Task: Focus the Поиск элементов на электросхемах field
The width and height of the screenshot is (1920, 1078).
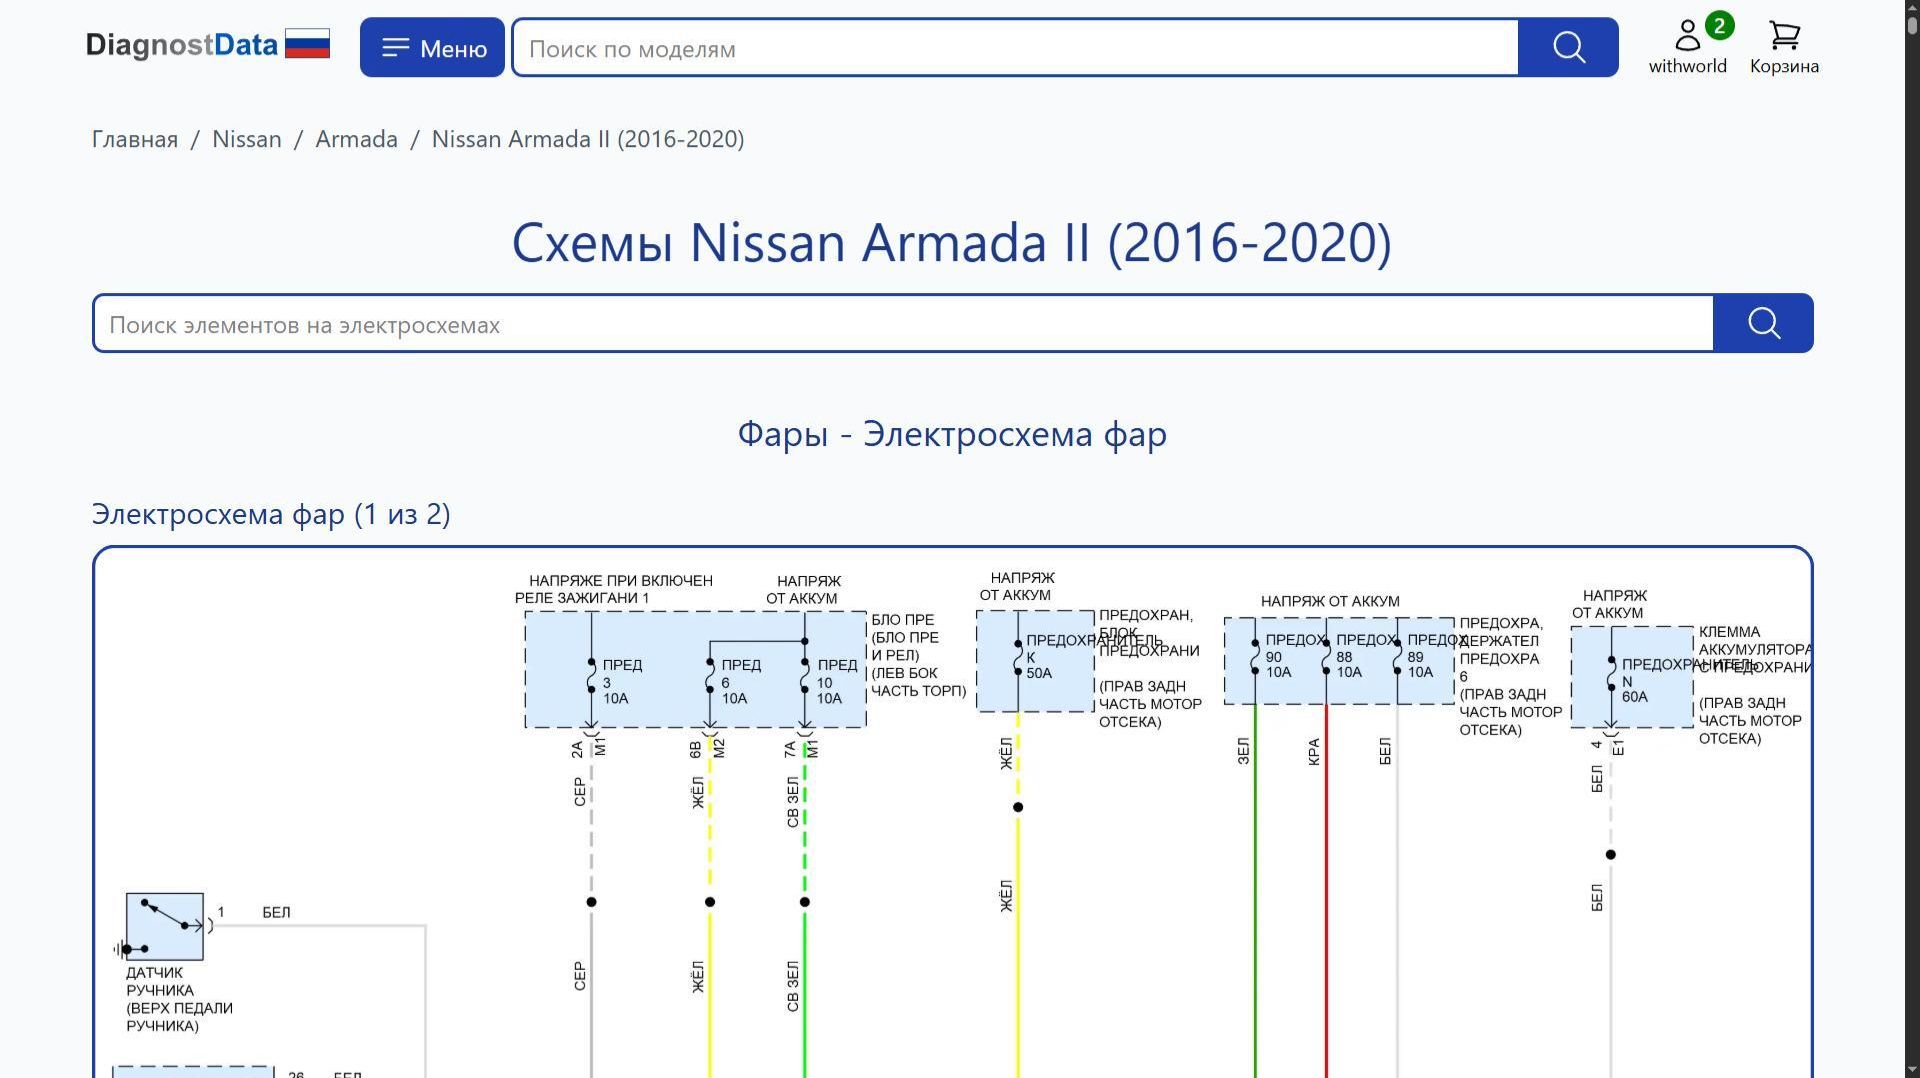Action: (x=904, y=323)
